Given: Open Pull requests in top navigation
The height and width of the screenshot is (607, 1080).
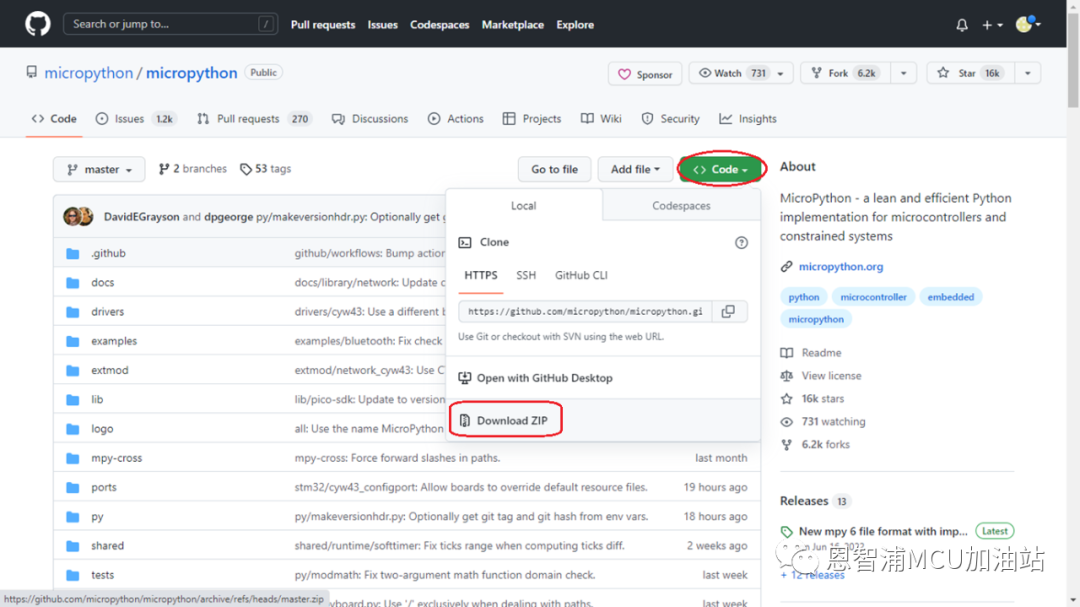Looking at the screenshot, I should [323, 25].
